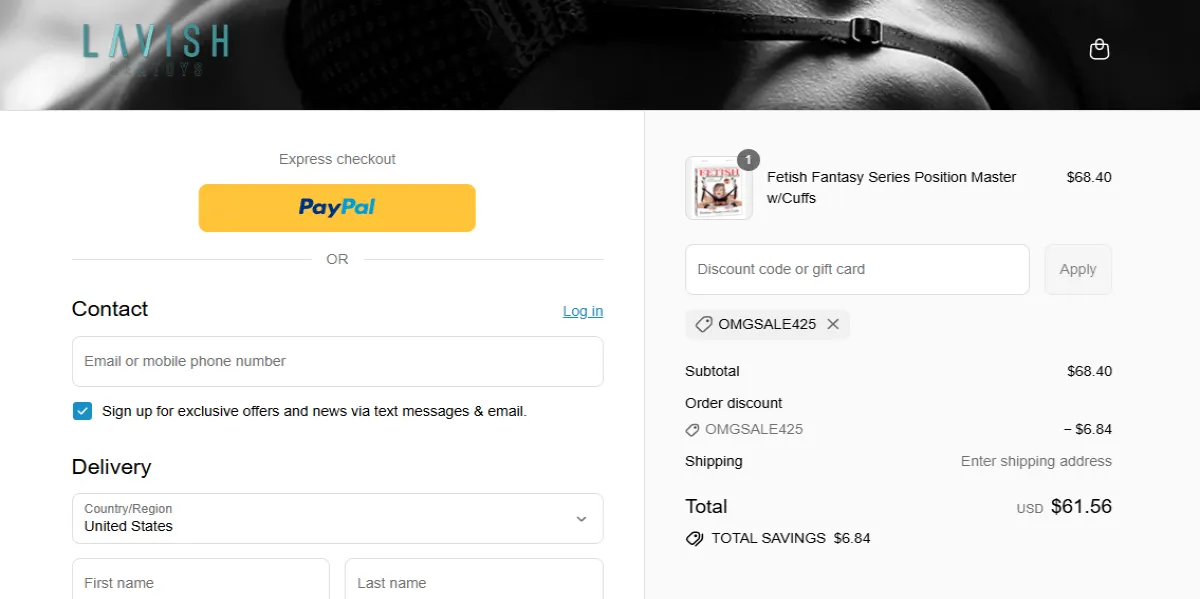Click the tag icon under Order discount
Image resolution: width=1200 pixels, height=599 pixels.
[692, 429]
